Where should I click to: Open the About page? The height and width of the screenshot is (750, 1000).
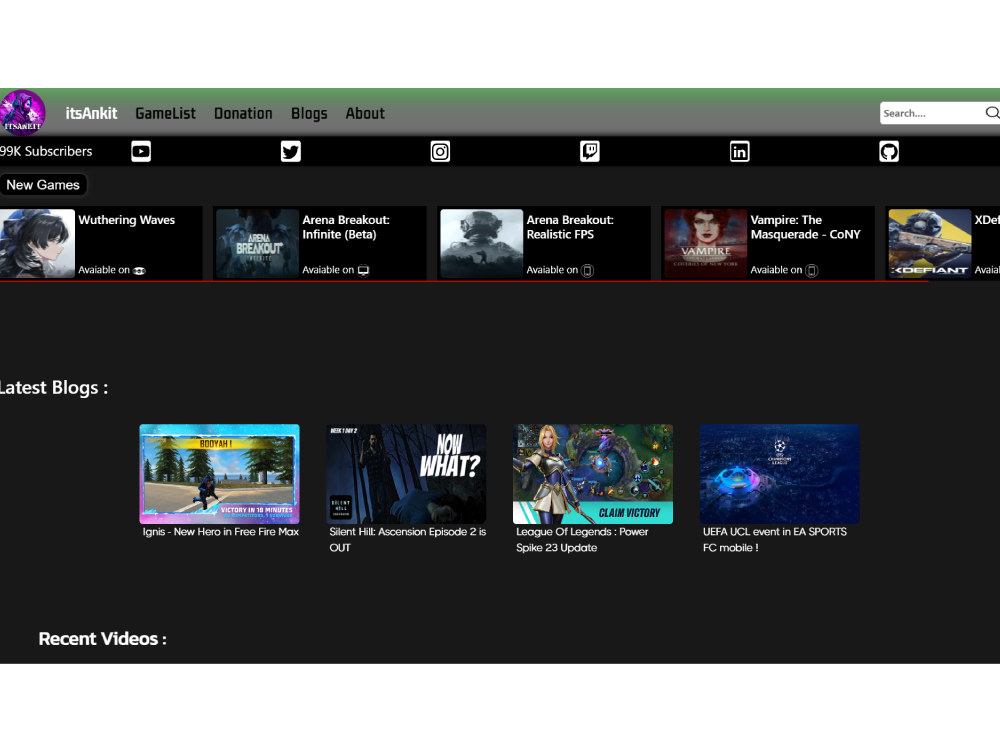[365, 114]
